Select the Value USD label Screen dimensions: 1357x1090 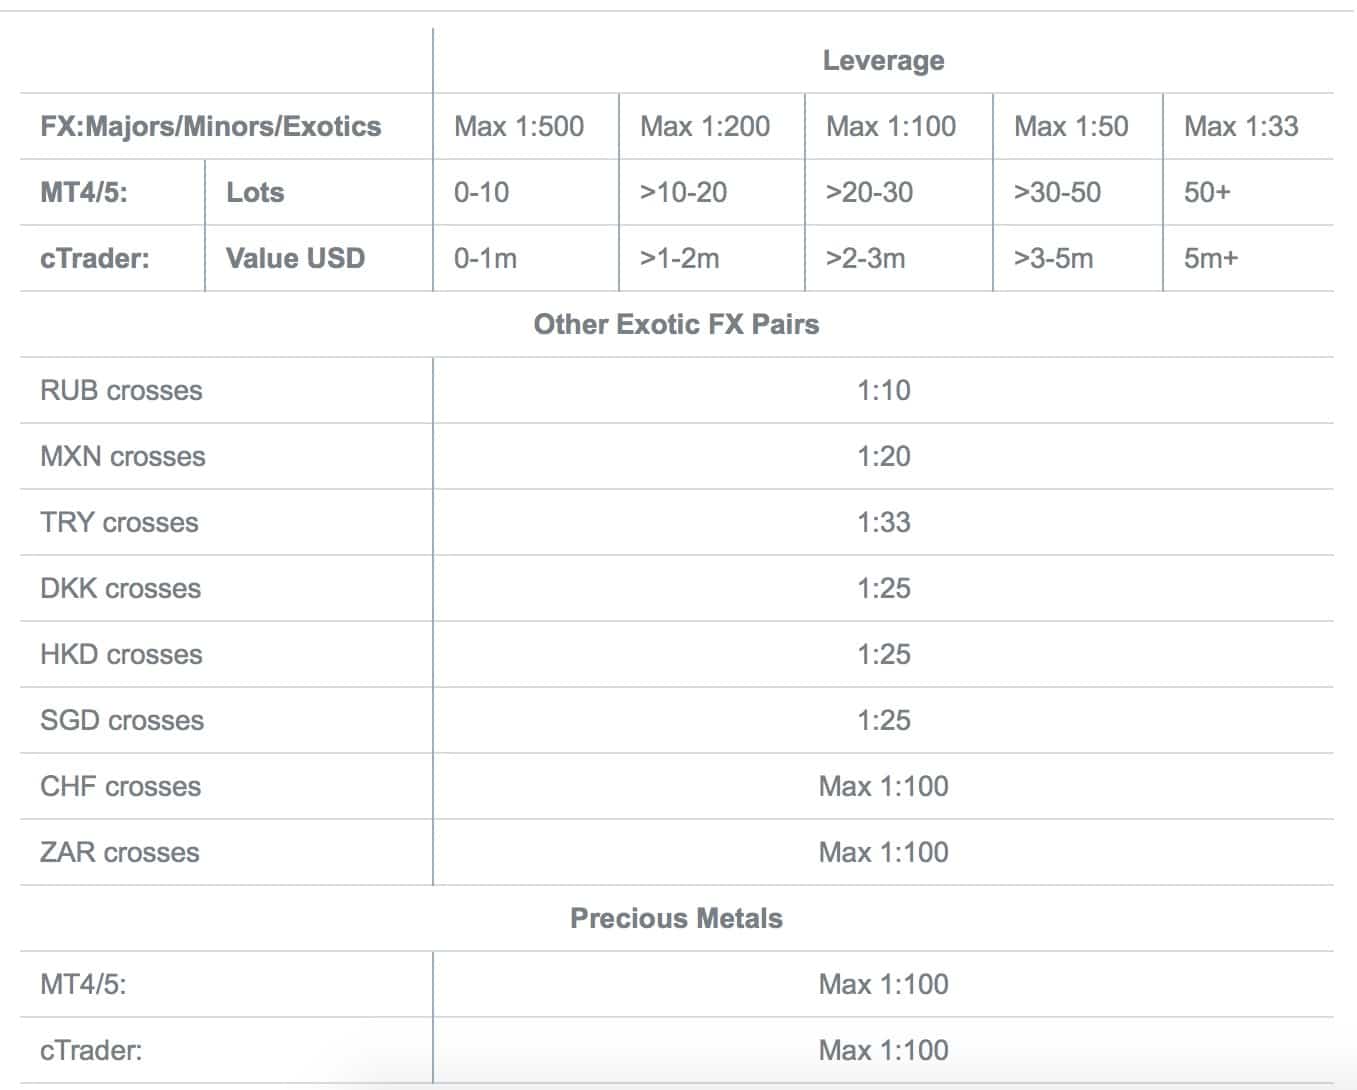coord(296,259)
